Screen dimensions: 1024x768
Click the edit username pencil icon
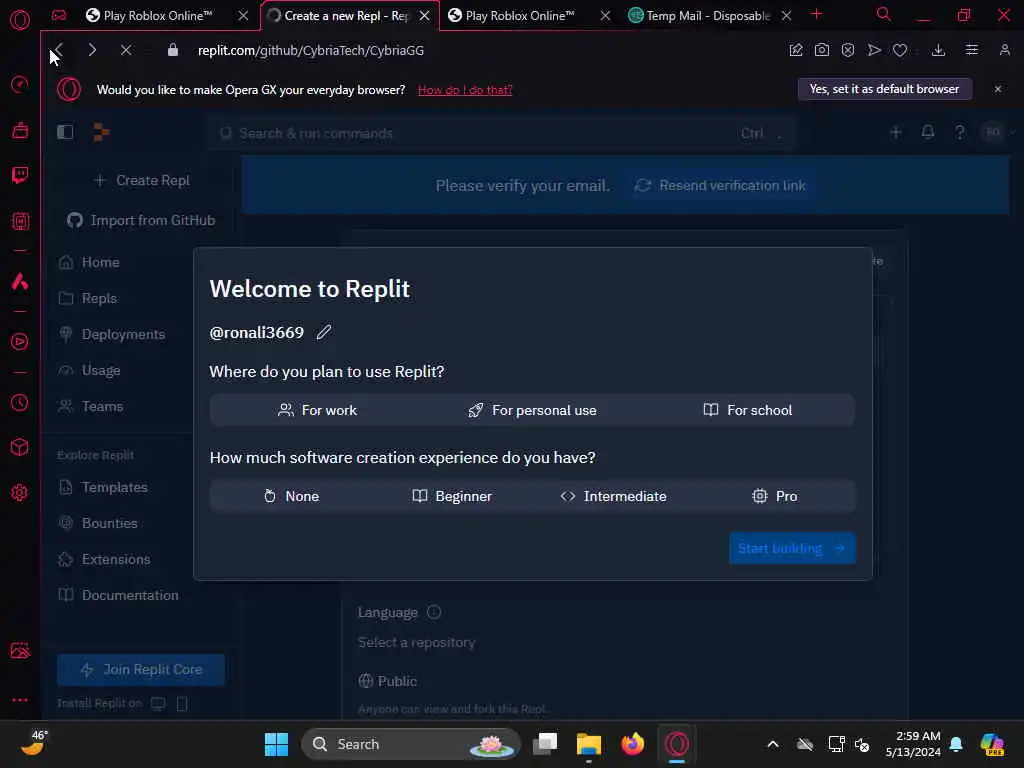[324, 332]
